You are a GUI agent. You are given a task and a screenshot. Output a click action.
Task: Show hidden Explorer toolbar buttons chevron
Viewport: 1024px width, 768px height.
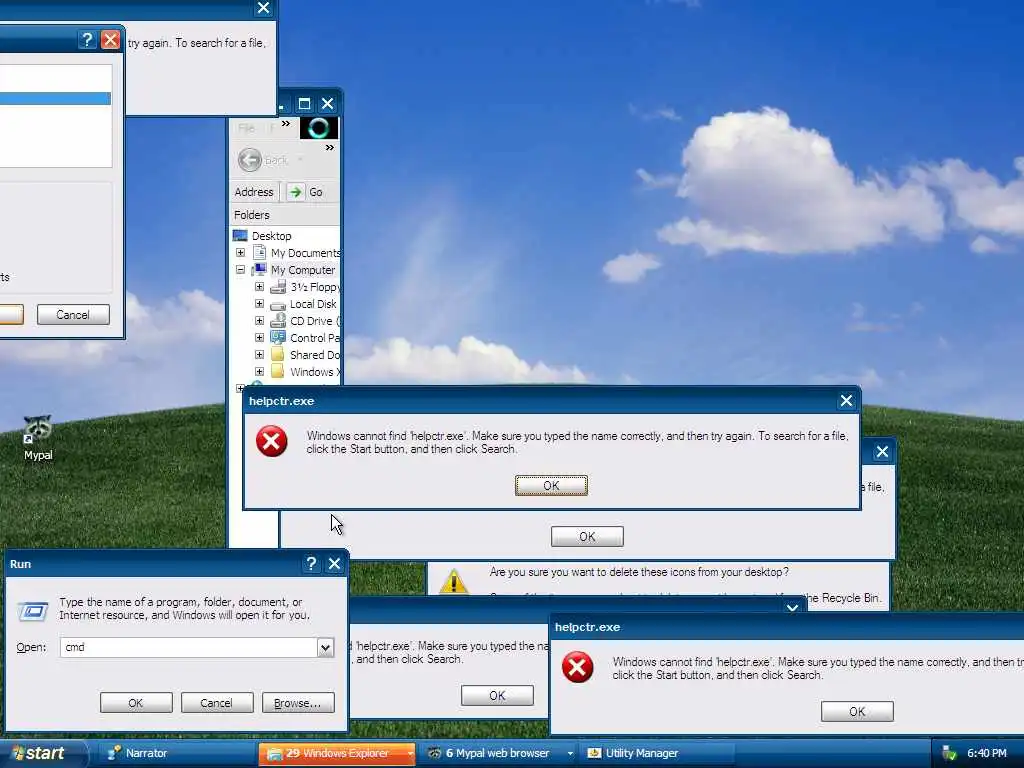(330, 148)
